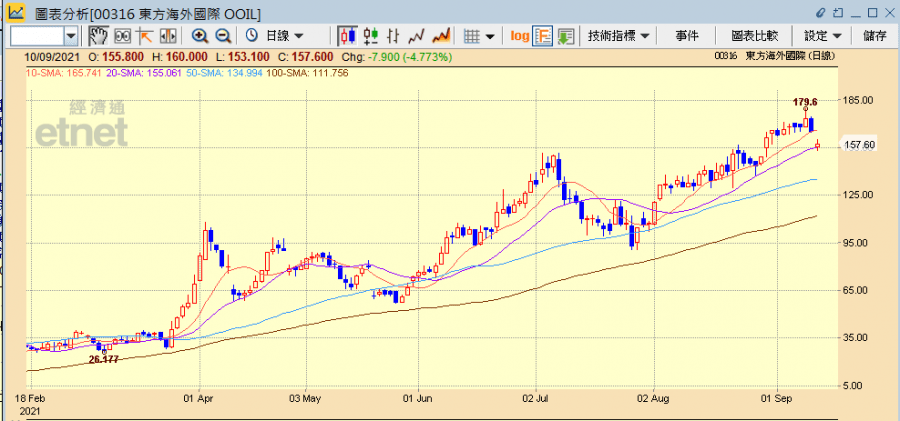
Task: Toggle the download data panel icon
Action: [566, 36]
